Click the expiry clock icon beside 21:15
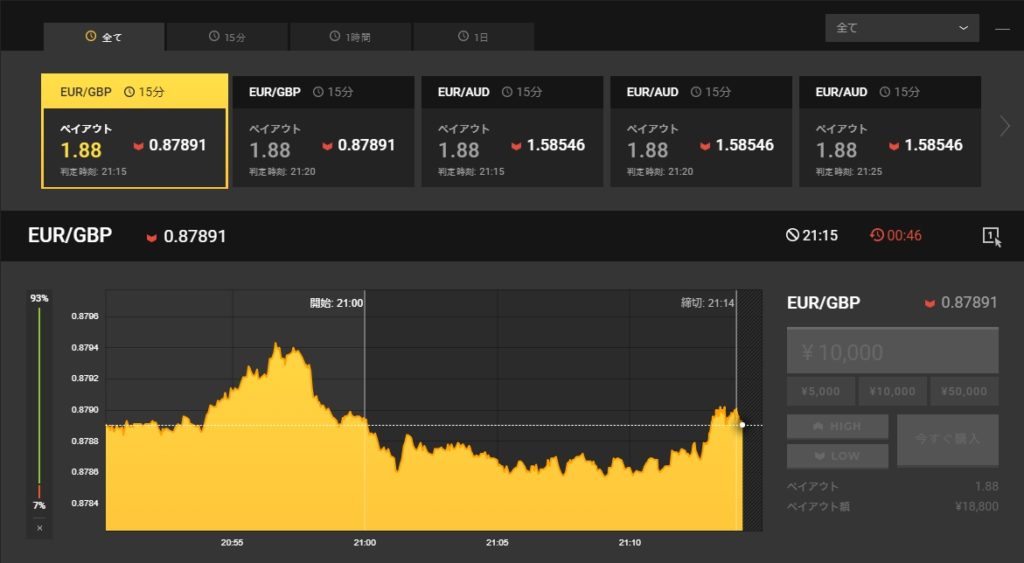The image size is (1024, 563). point(792,236)
